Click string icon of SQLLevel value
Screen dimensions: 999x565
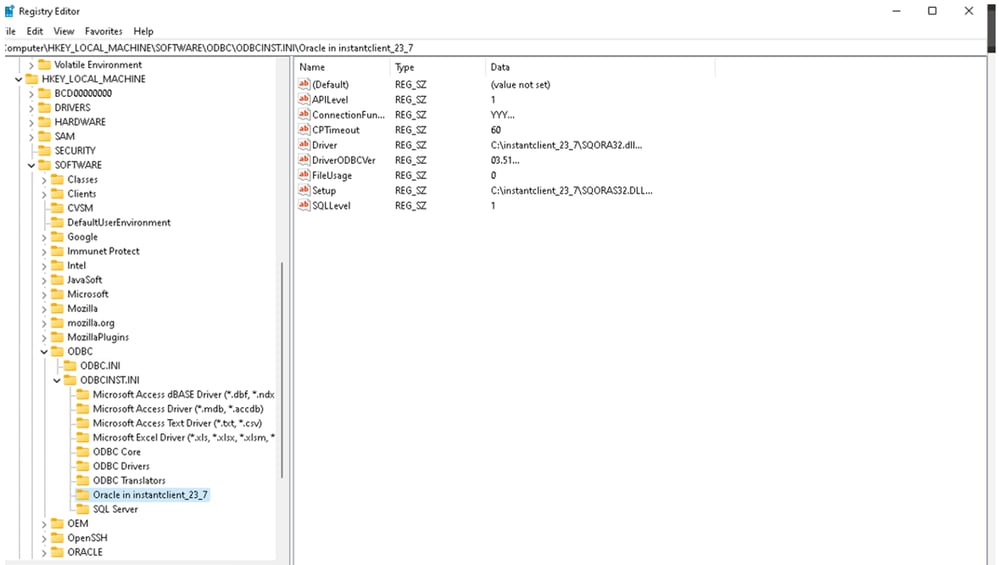(x=304, y=205)
